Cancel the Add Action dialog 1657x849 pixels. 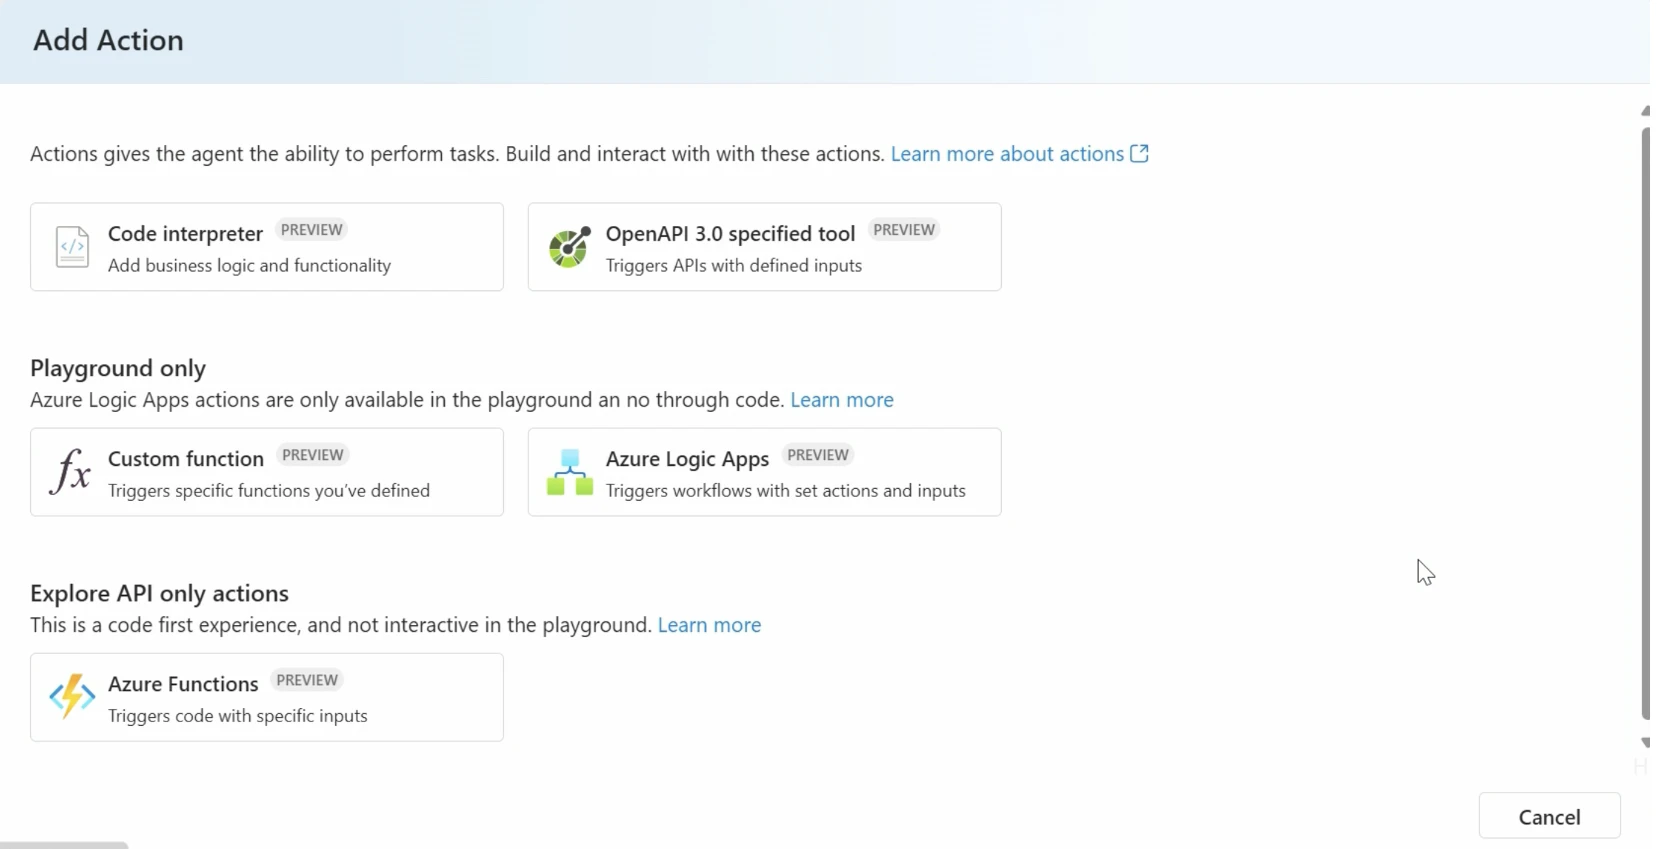tap(1549, 816)
